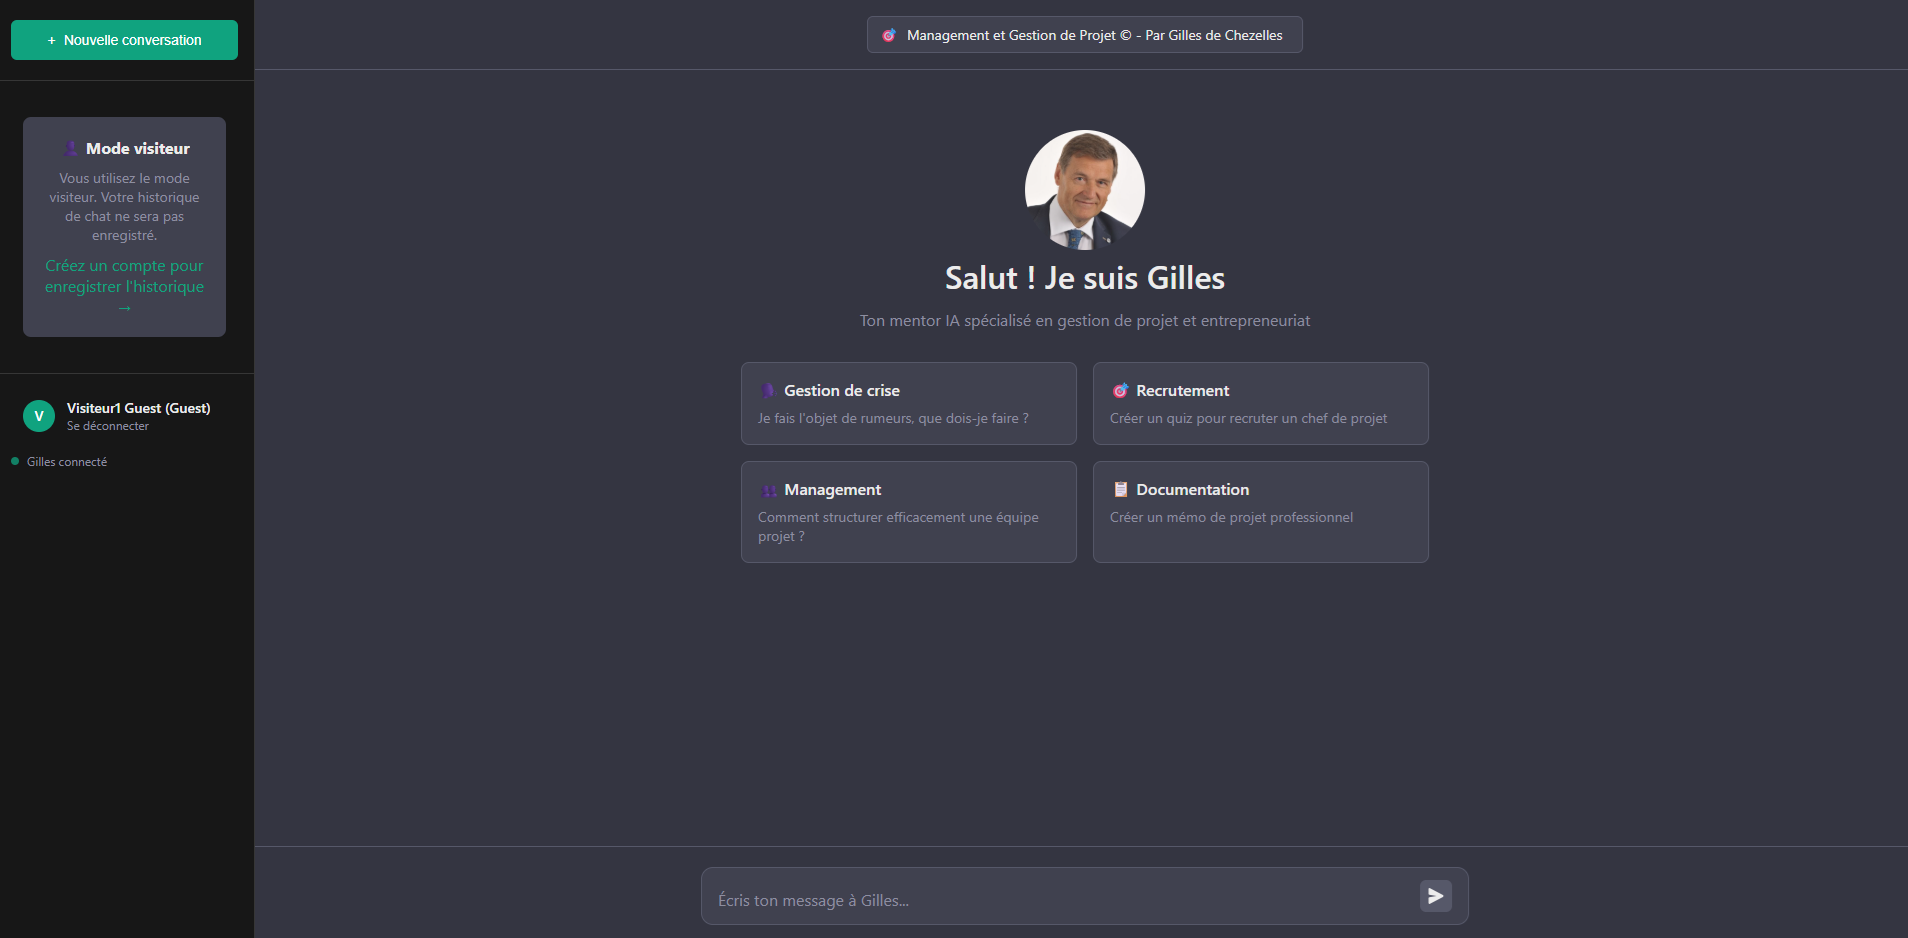Open the Recrutement quiz suggestion
The height and width of the screenshot is (938, 1908).
point(1260,403)
